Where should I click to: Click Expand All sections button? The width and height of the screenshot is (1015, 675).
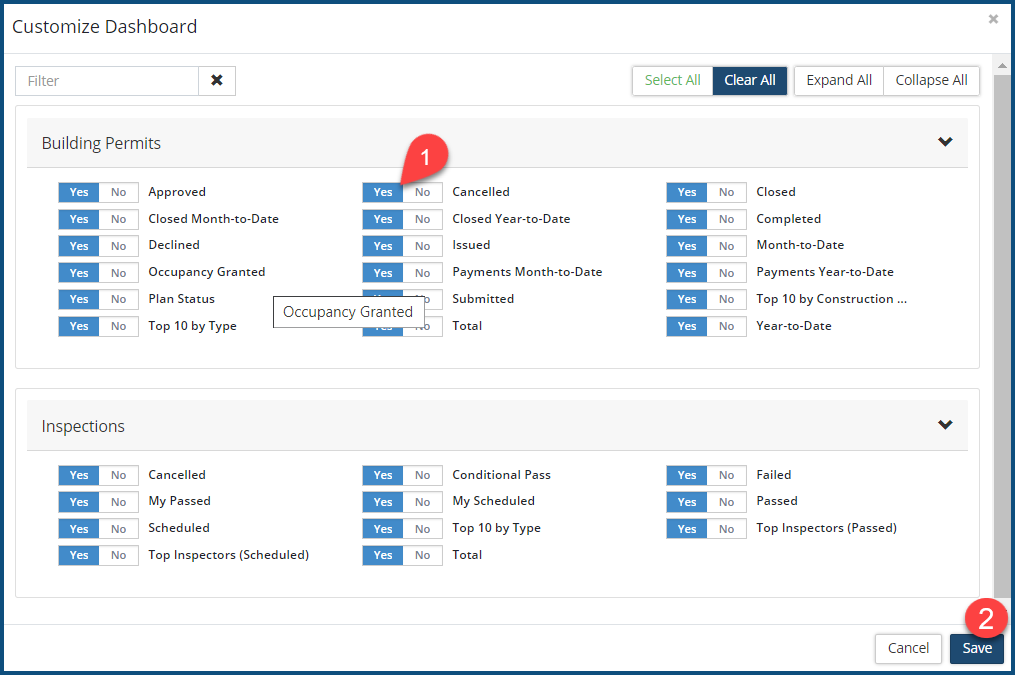point(838,81)
